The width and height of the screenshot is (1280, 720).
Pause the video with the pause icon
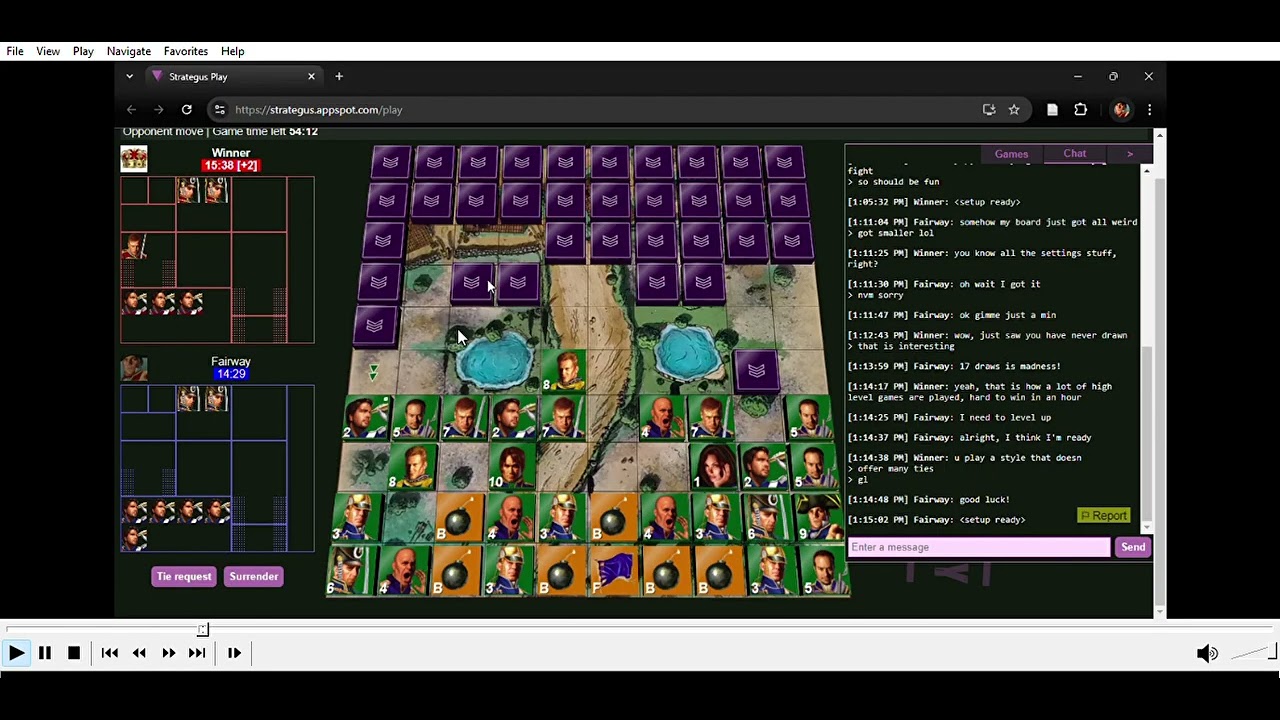[x=45, y=653]
